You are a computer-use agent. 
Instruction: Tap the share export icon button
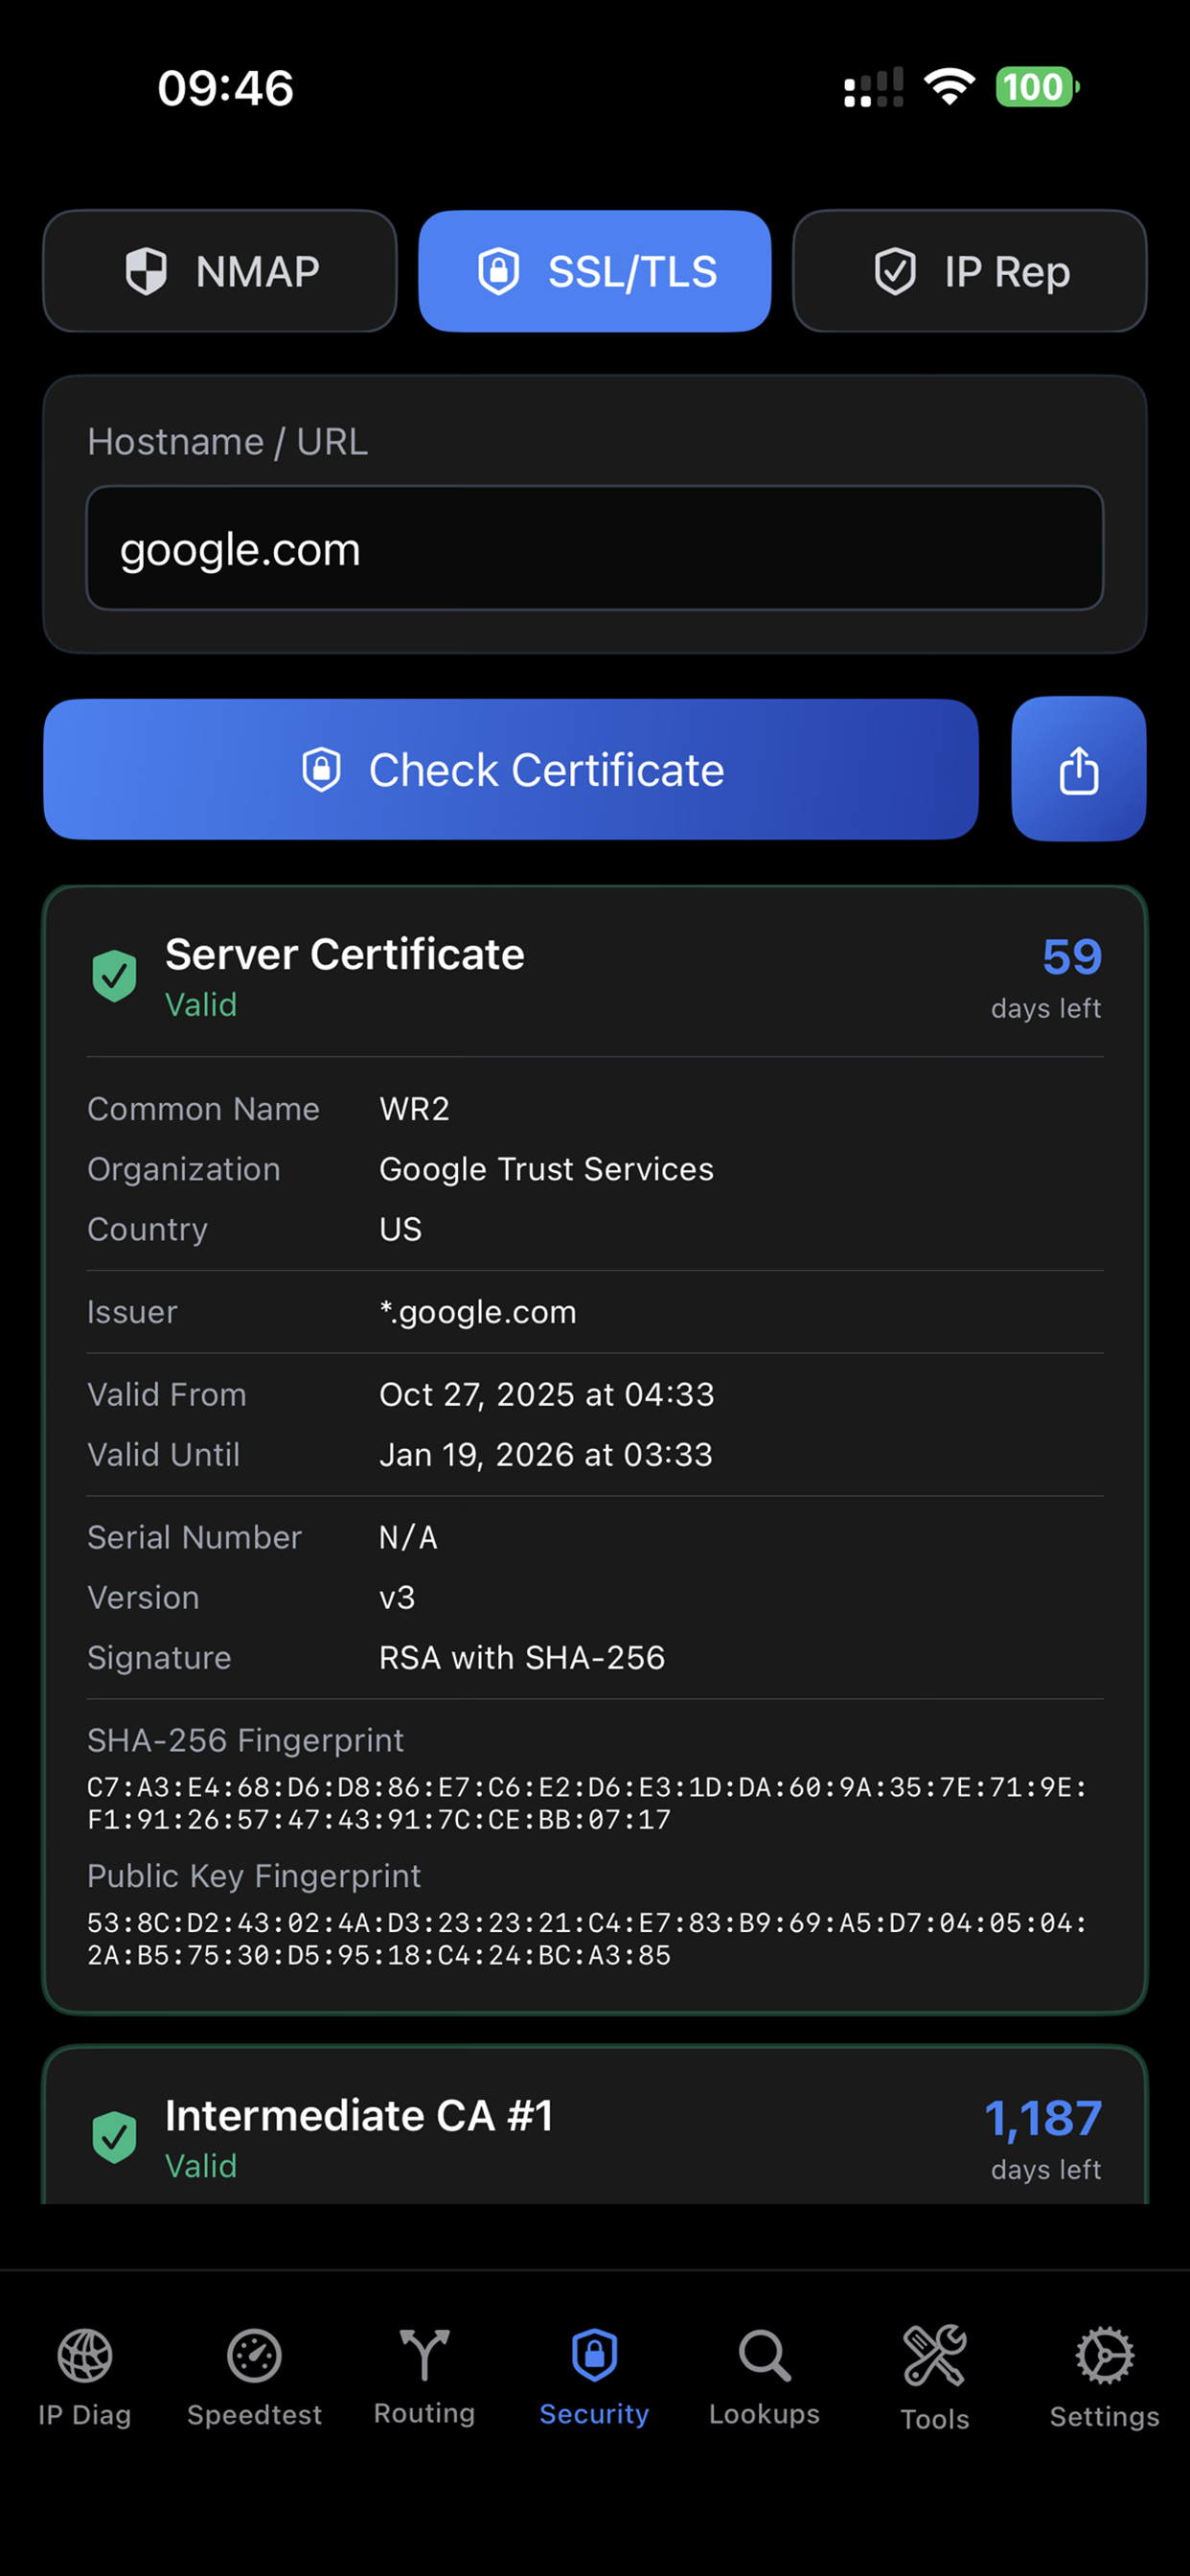pyautogui.click(x=1079, y=769)
